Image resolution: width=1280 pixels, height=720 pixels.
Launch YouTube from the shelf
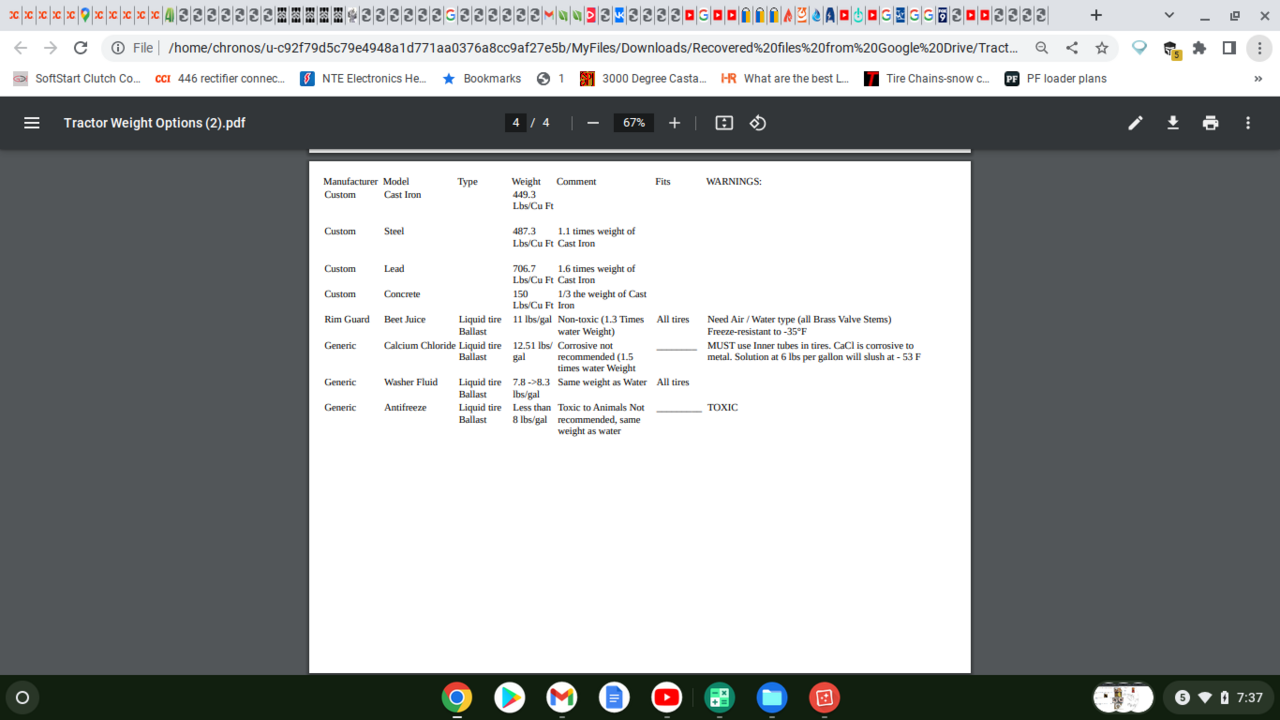(666, 697)
